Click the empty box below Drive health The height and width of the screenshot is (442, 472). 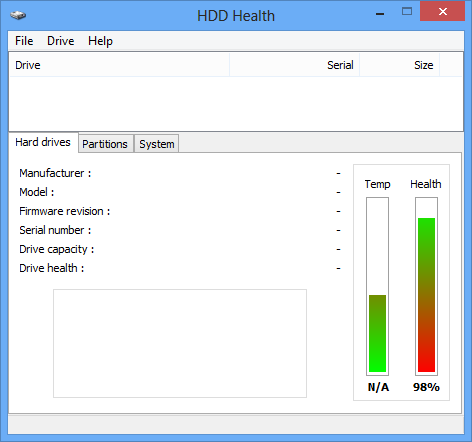(180, 343)
